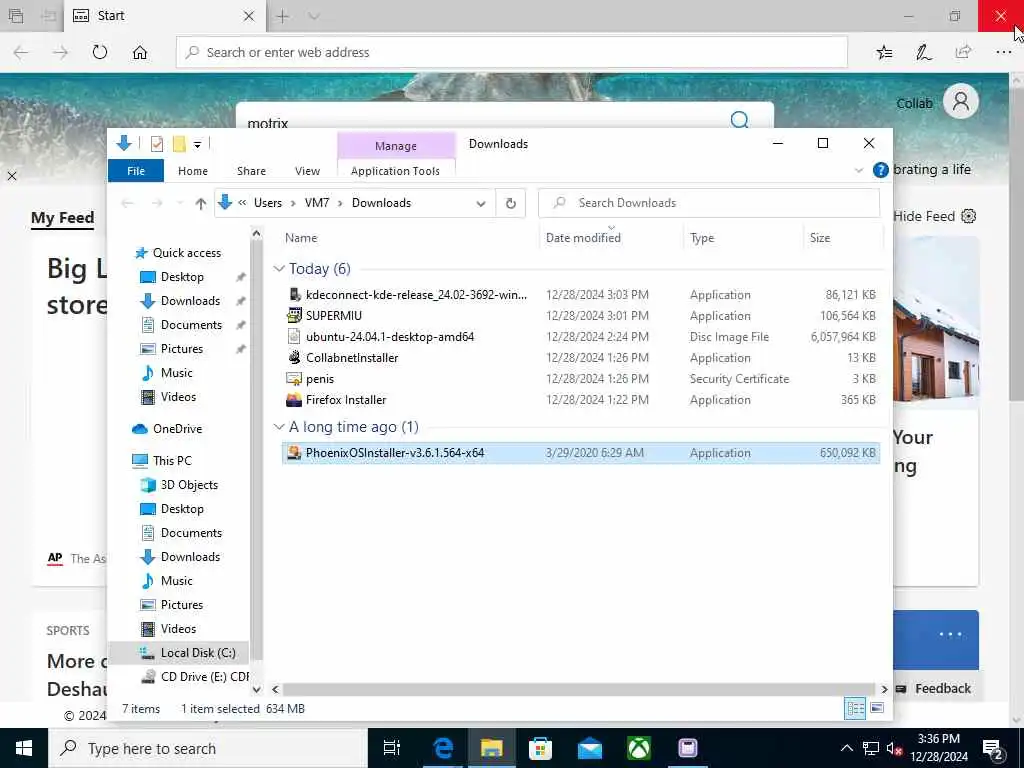The height and width of the screenshot is (768, 1024).
Task: Collapse the Today (6) group
Action: [279, 269]
